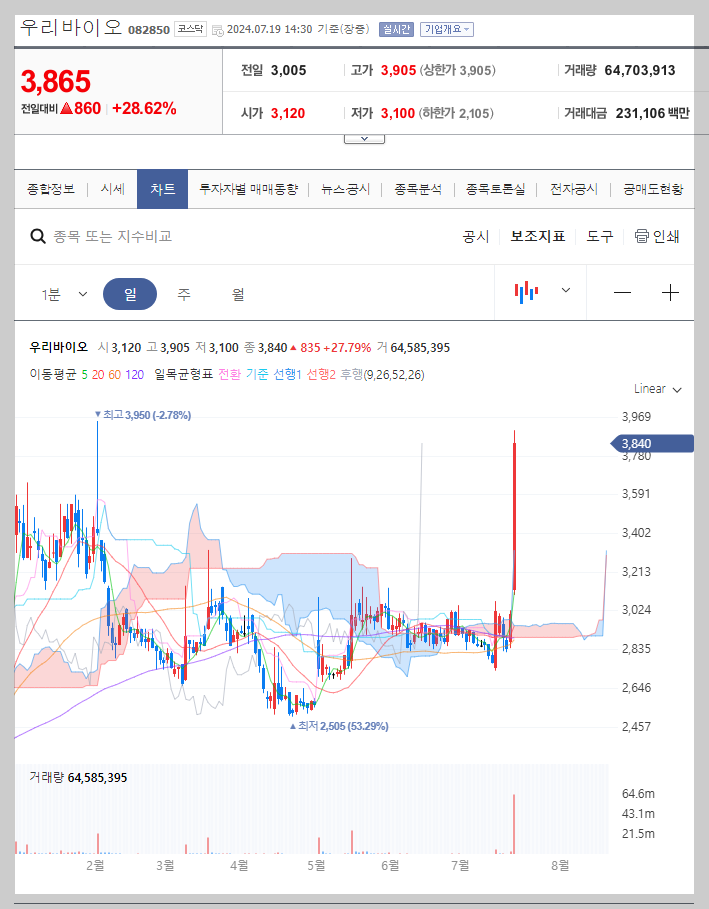The width and height of the screenshot is (709, 909).
Task: Zoom out chart with minus icon
Action: click(622, 293)
